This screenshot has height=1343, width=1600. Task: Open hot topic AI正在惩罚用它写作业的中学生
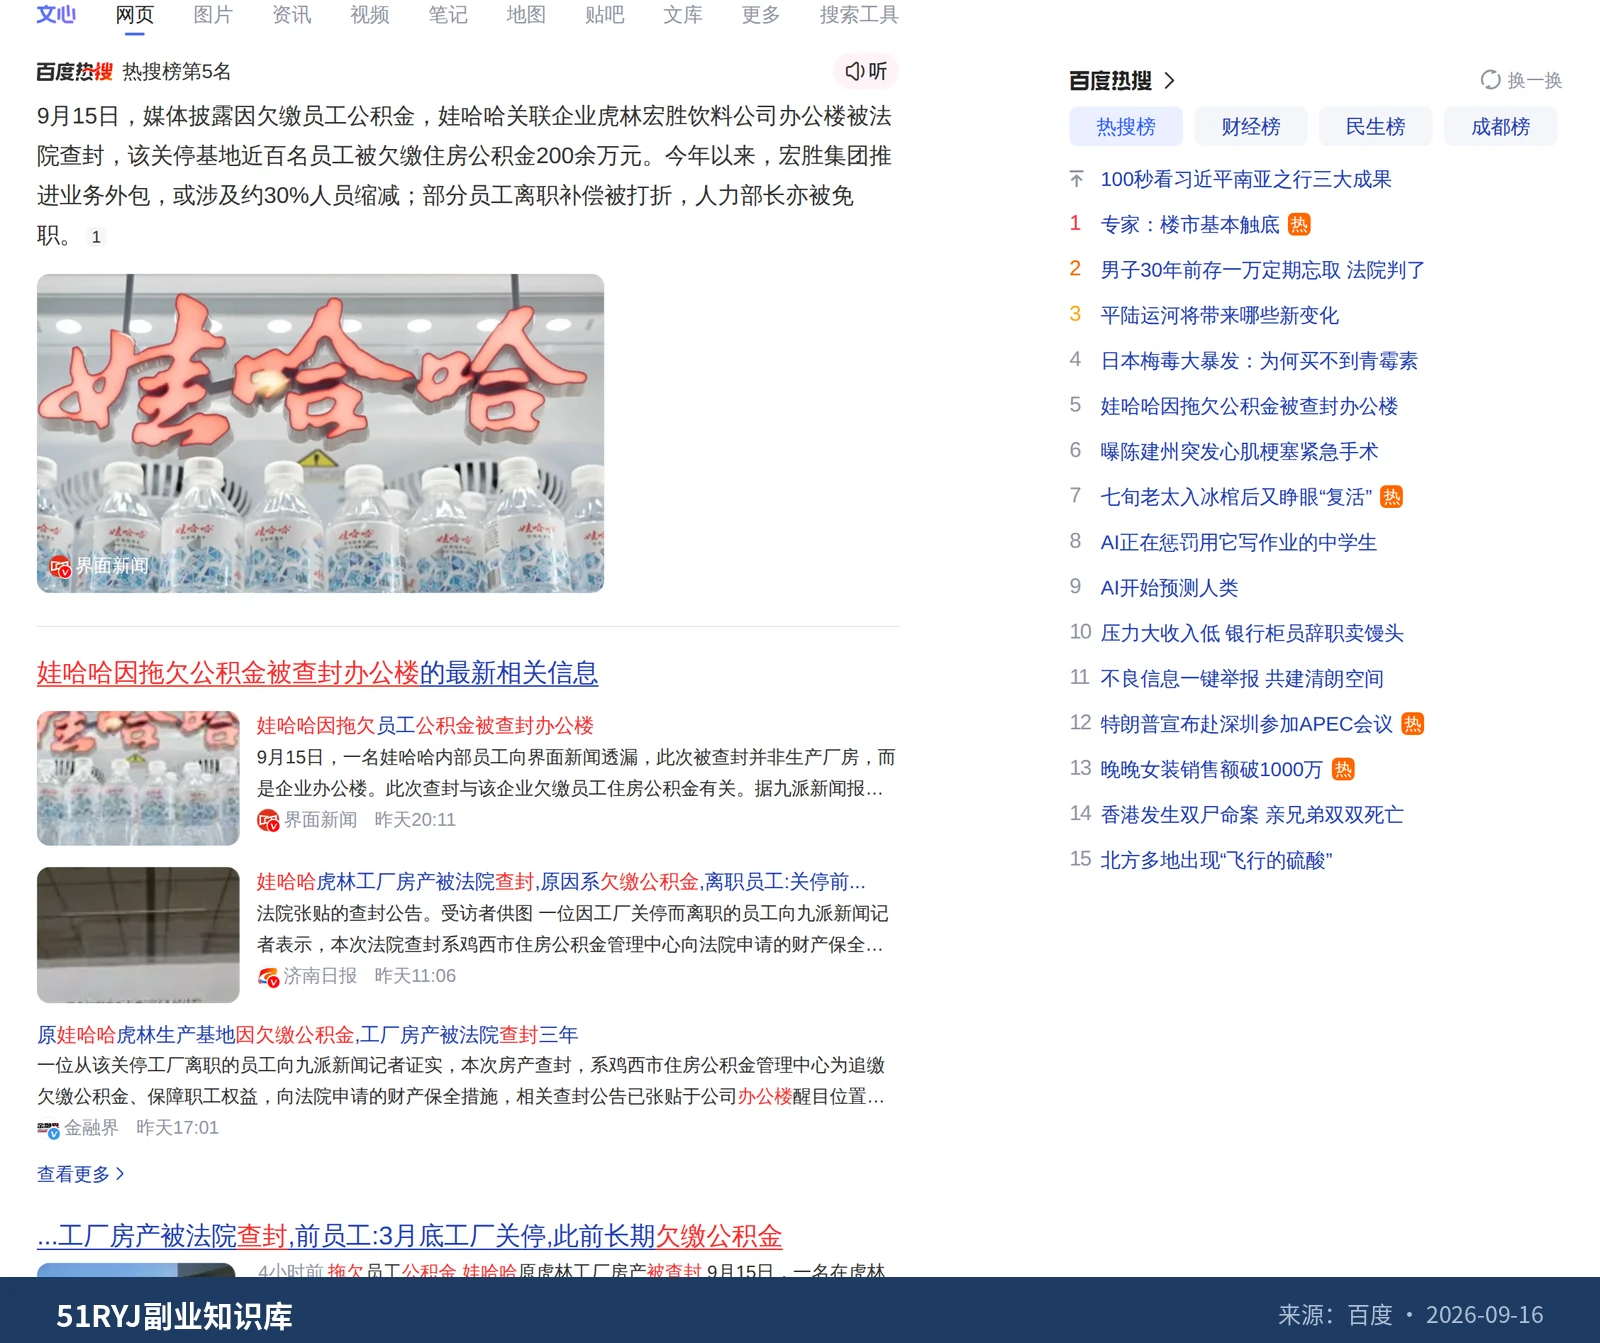[1238, 542]
